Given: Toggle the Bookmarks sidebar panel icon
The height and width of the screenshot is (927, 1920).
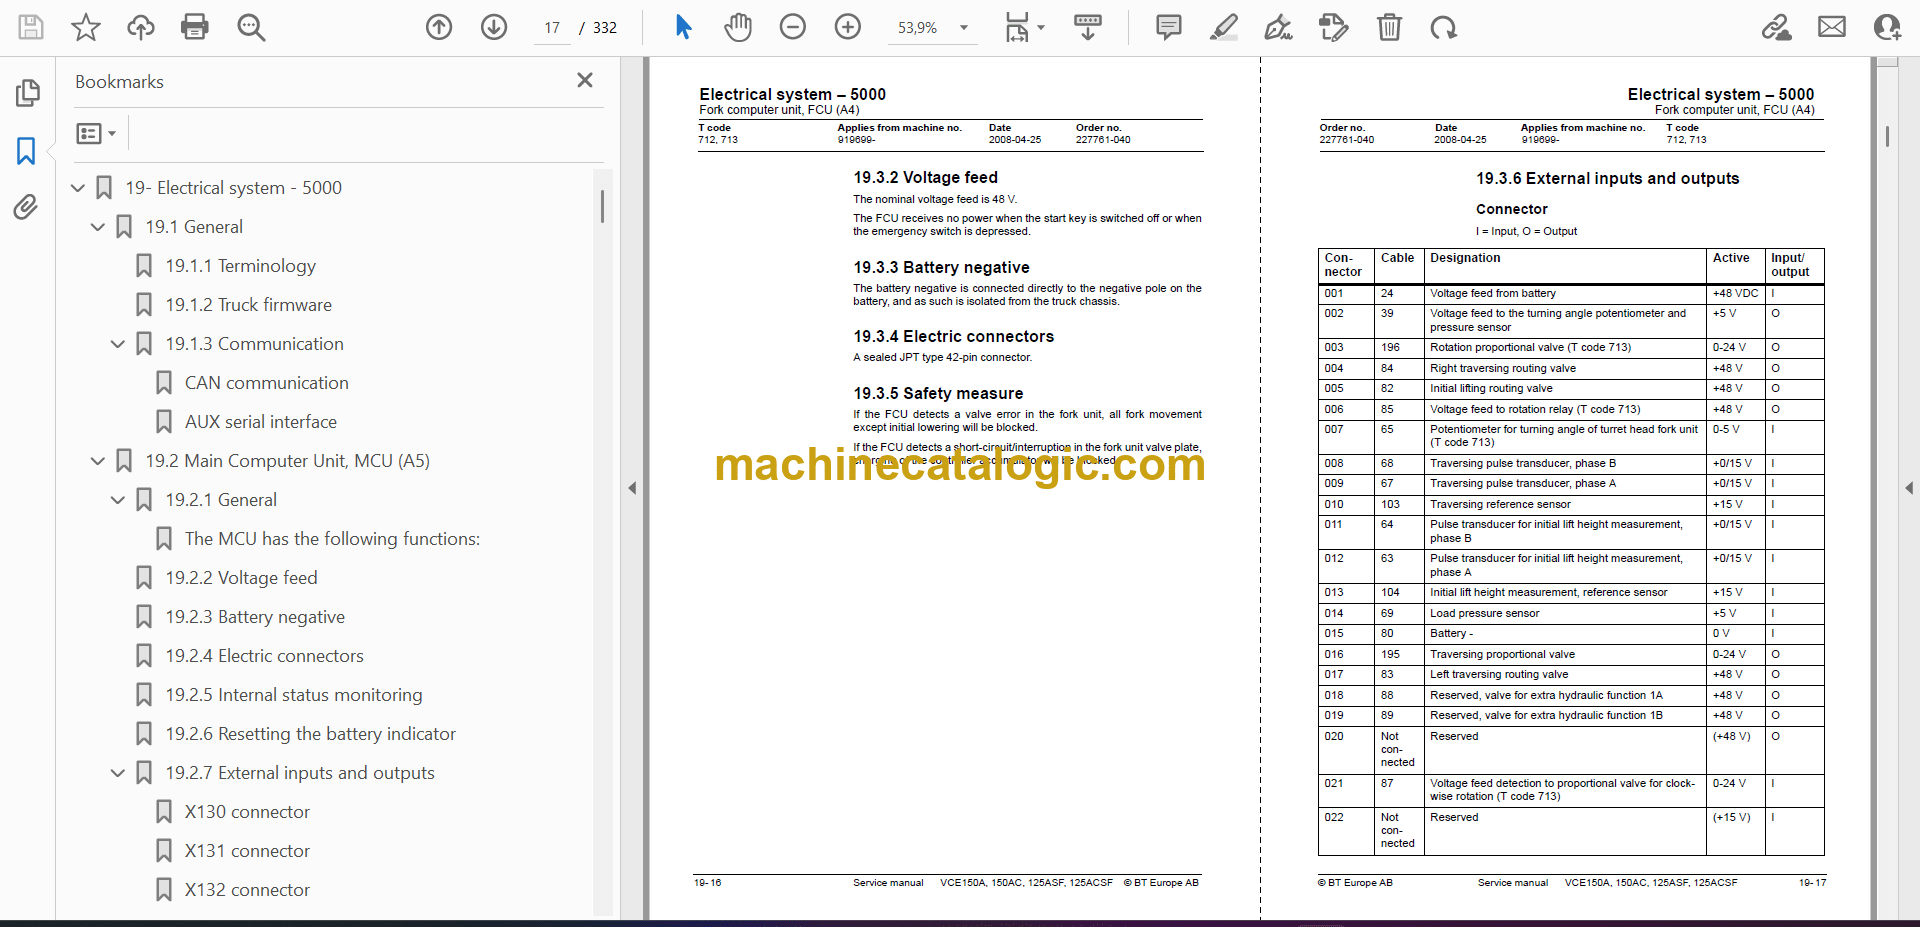Looking at the screenshot, I should [26, 151].
